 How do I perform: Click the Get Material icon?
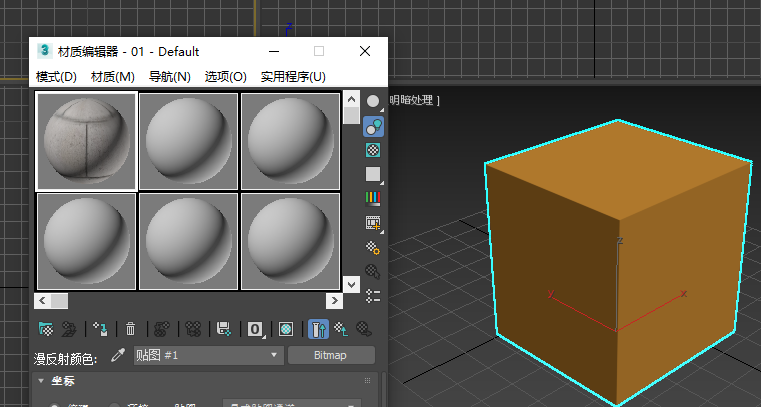click(45, 328)
